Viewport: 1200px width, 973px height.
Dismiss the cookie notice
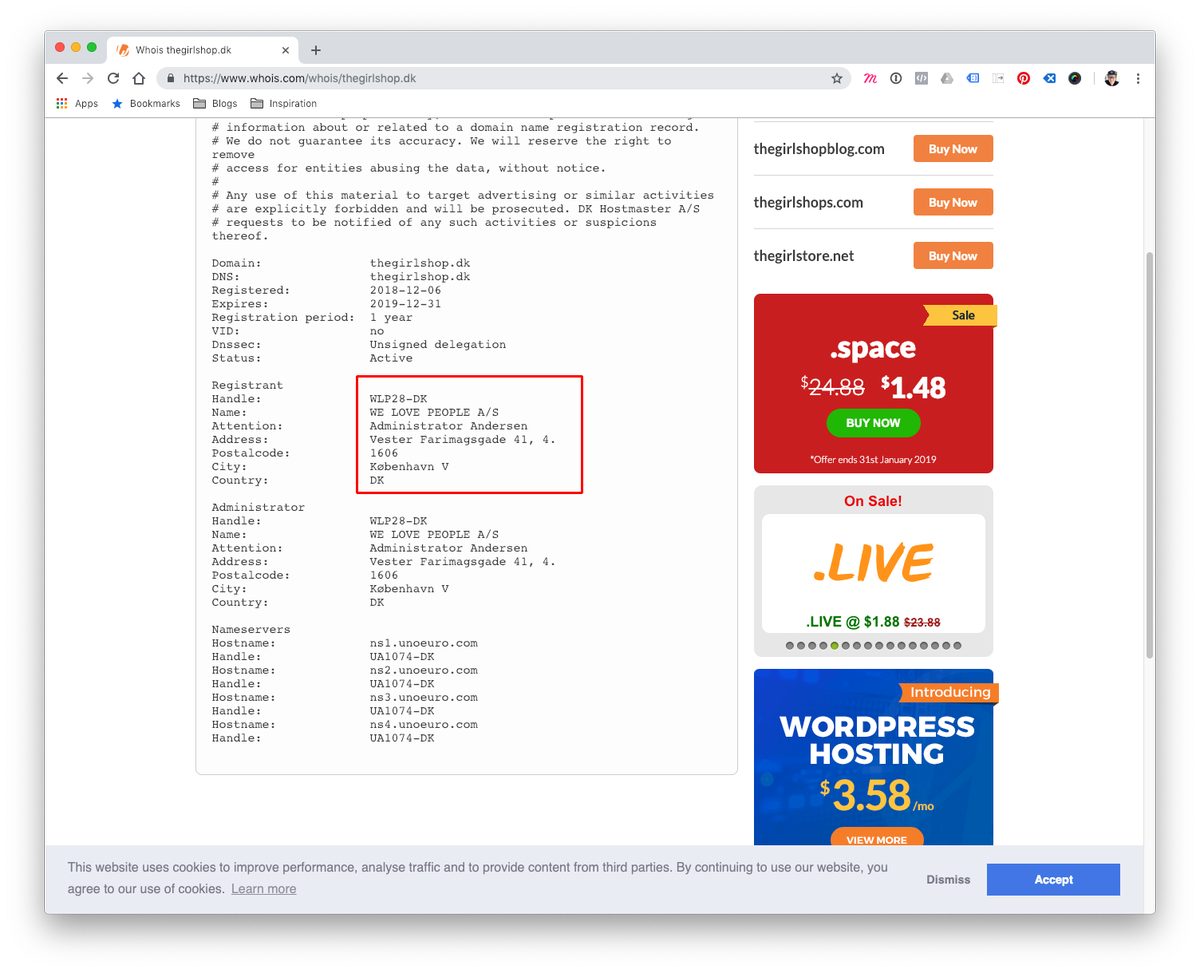[948, 880]
